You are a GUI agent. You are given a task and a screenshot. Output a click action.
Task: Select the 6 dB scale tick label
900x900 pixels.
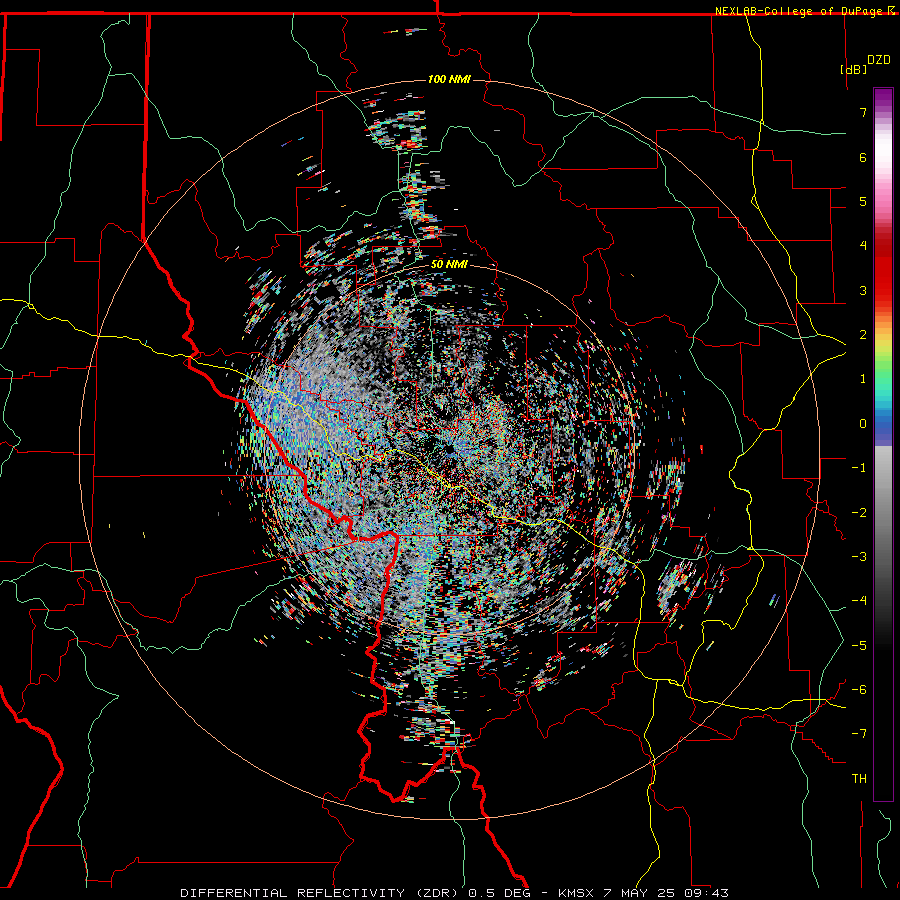[863, 157]
